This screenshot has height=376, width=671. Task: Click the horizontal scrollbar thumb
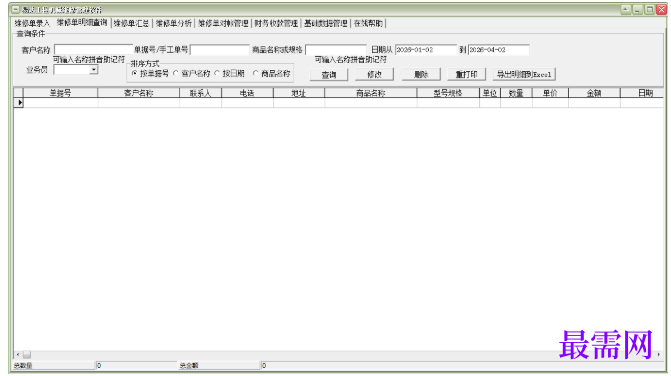click(x=27, y=355)
